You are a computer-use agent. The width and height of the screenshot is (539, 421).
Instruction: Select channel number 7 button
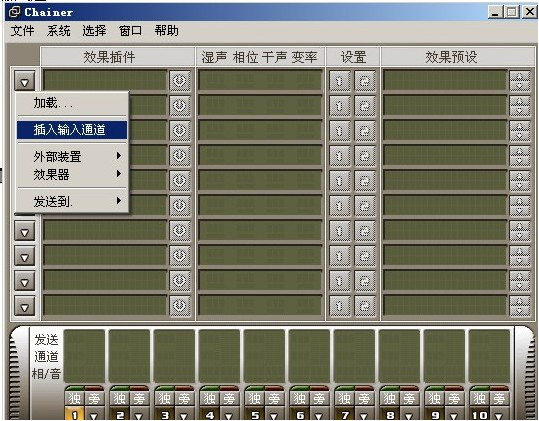(x=345, y=414)
